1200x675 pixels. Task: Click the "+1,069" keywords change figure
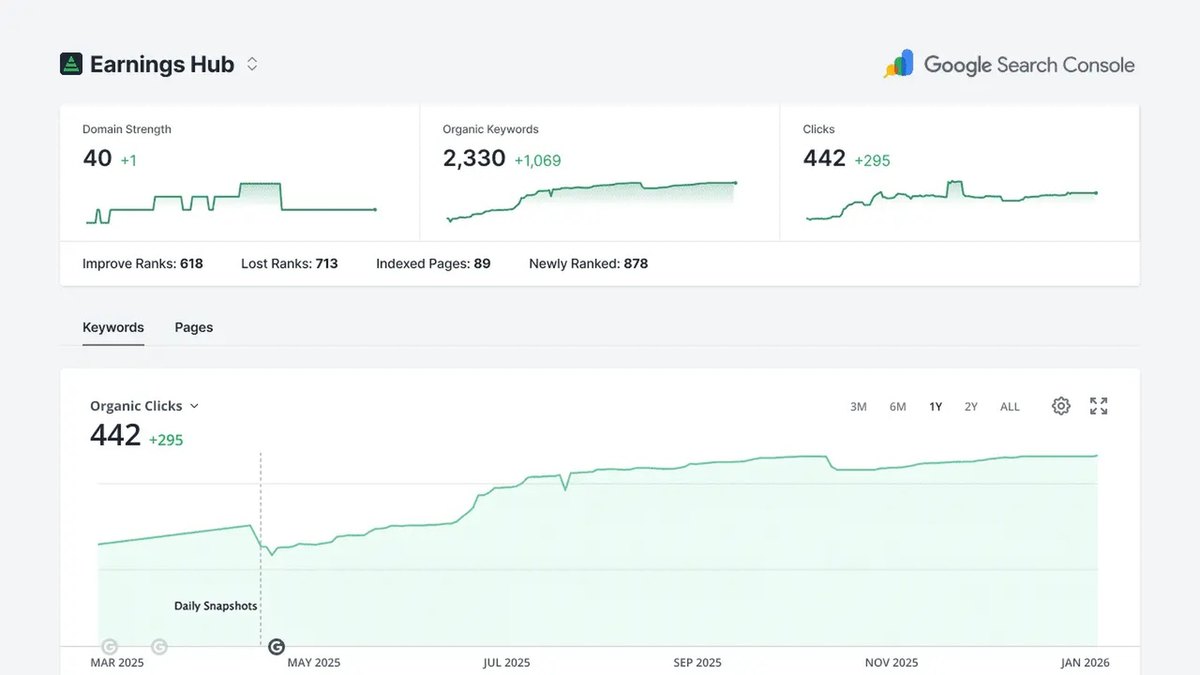(538, 160)
